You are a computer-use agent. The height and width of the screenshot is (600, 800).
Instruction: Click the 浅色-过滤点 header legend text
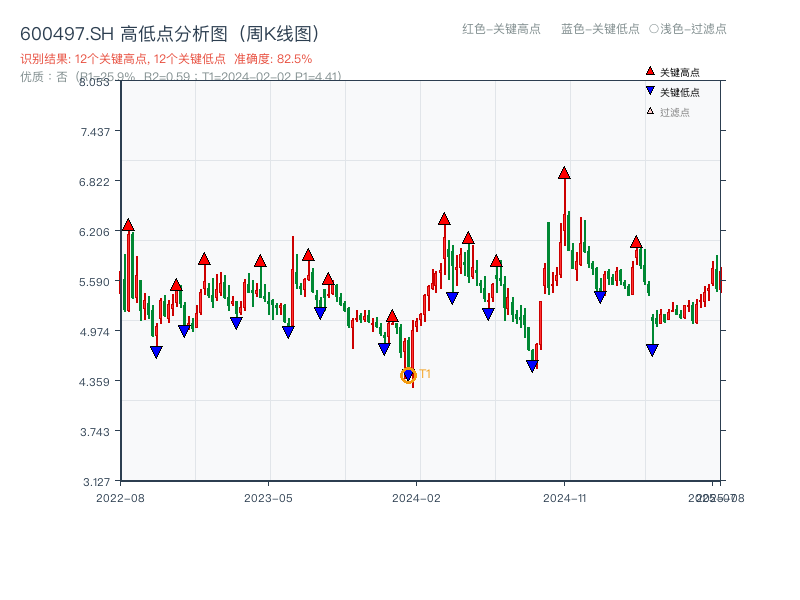click(688, 29)
